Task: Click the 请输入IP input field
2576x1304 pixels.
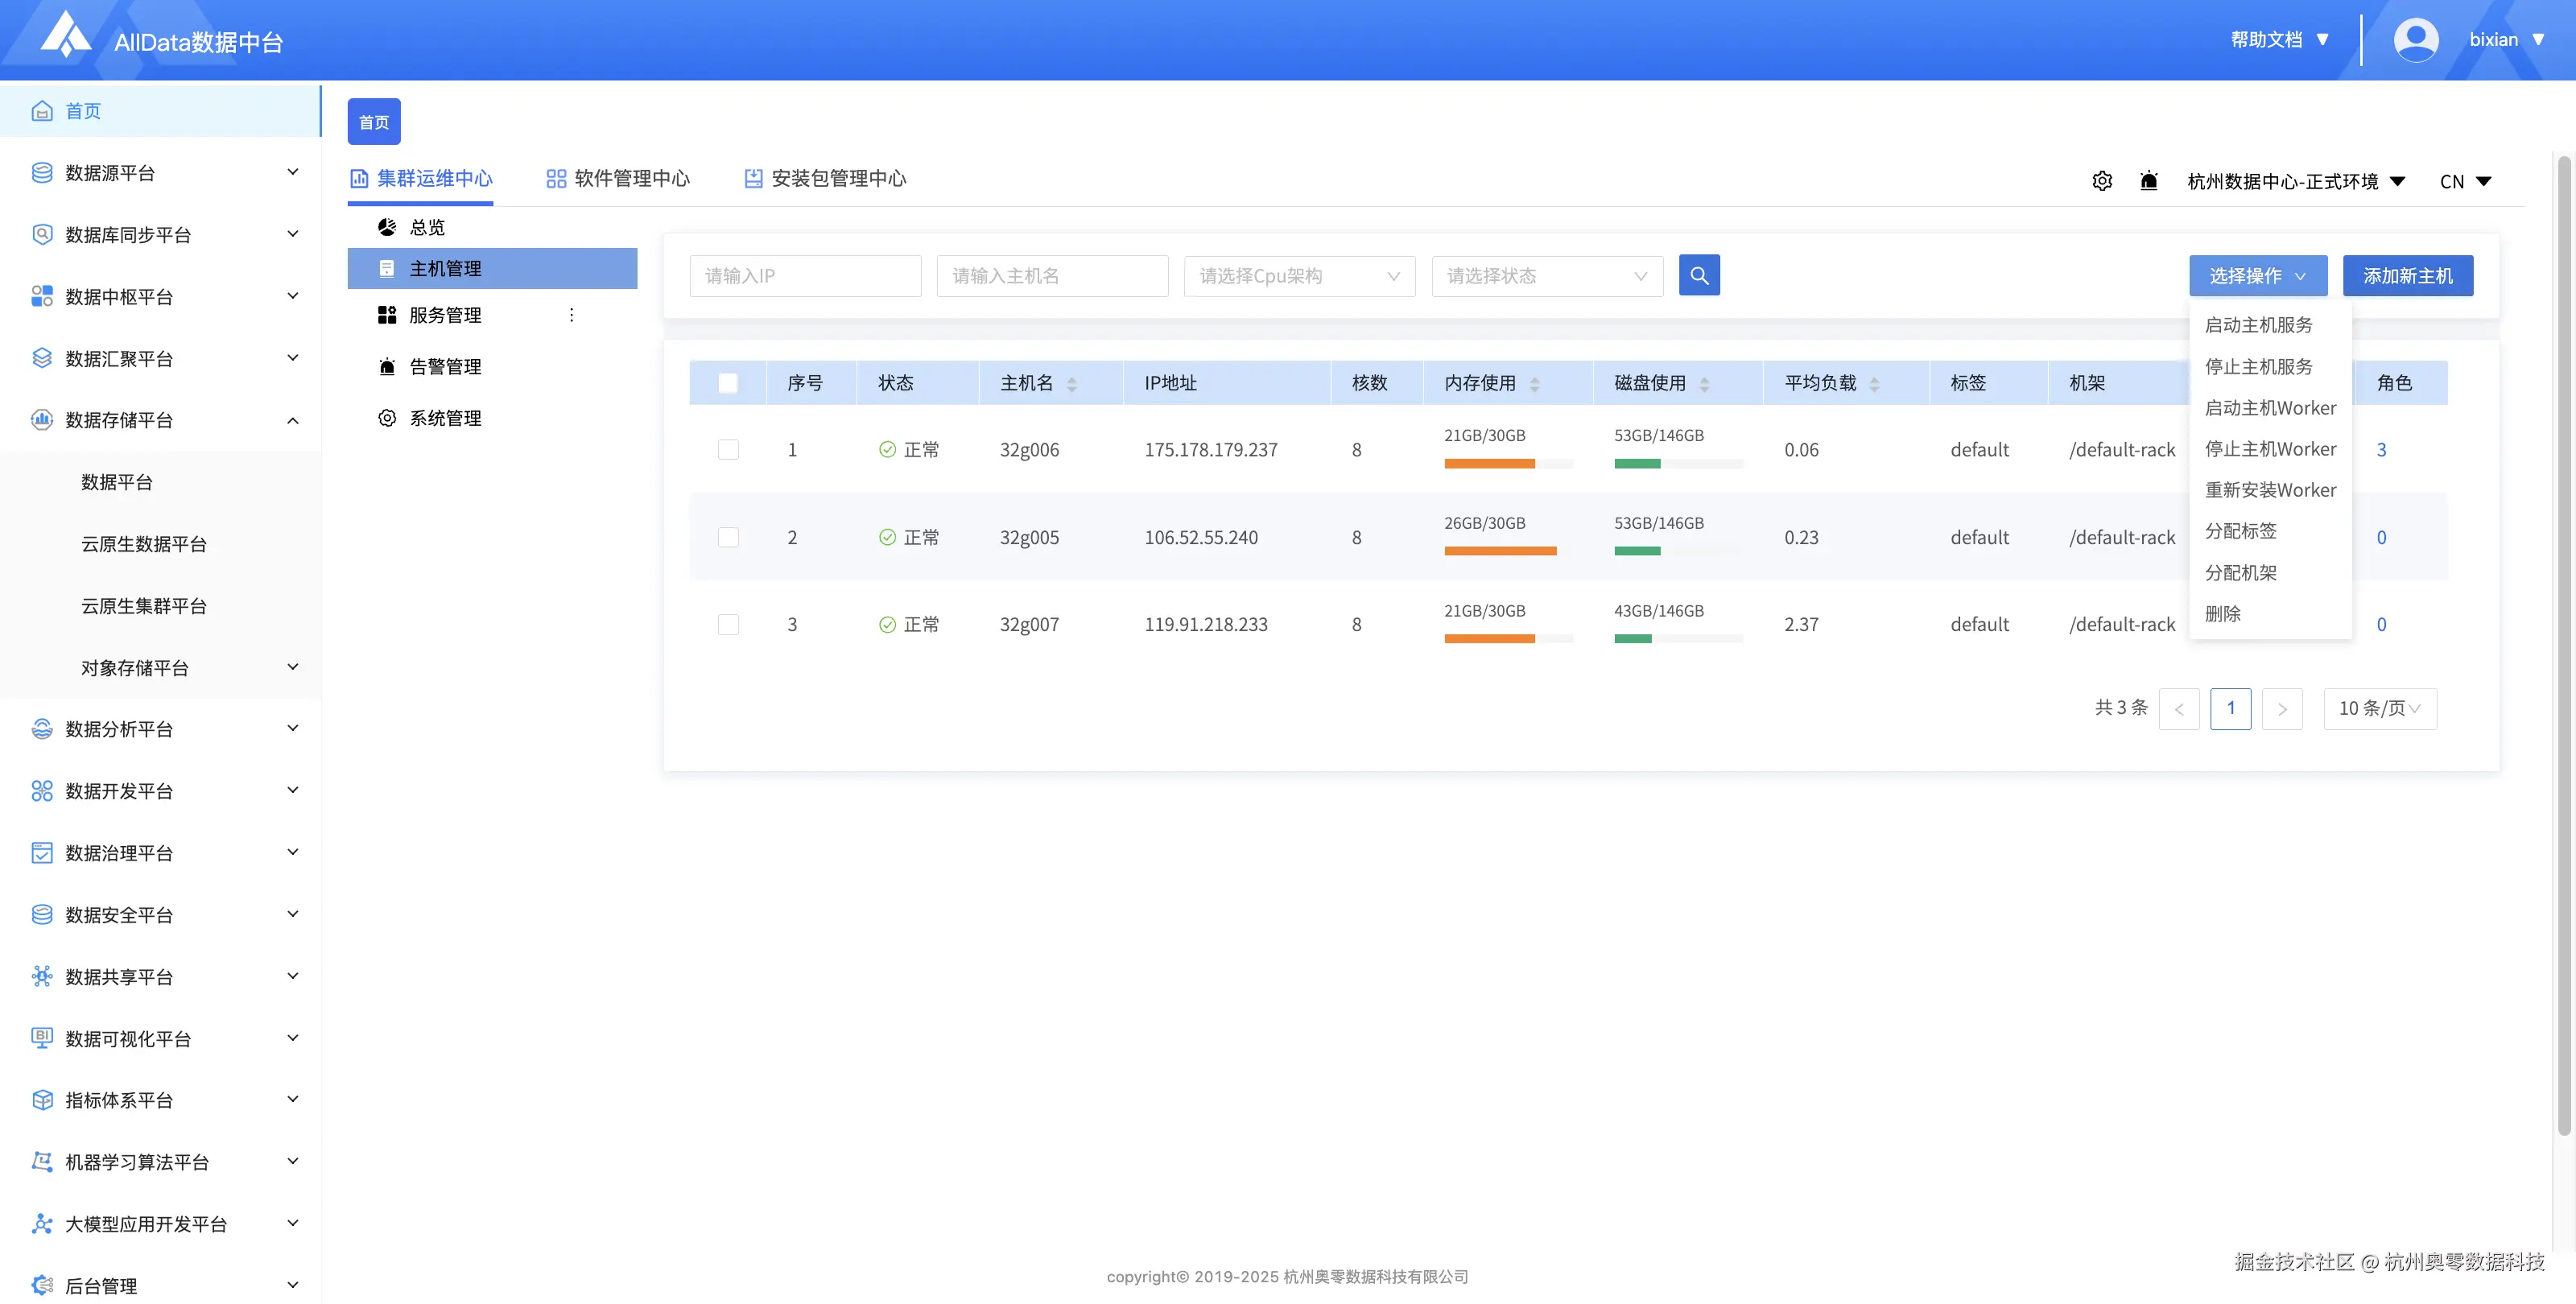Action: [x=804, y=276]
